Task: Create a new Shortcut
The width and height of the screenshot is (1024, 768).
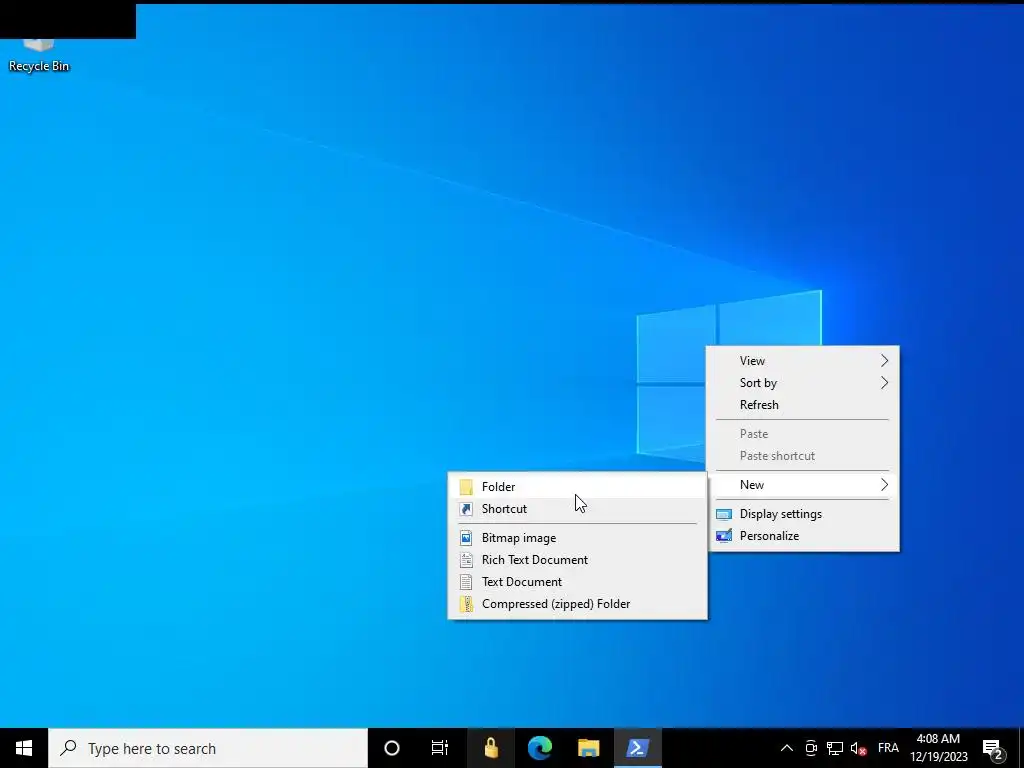Action: tap(577, 509)
